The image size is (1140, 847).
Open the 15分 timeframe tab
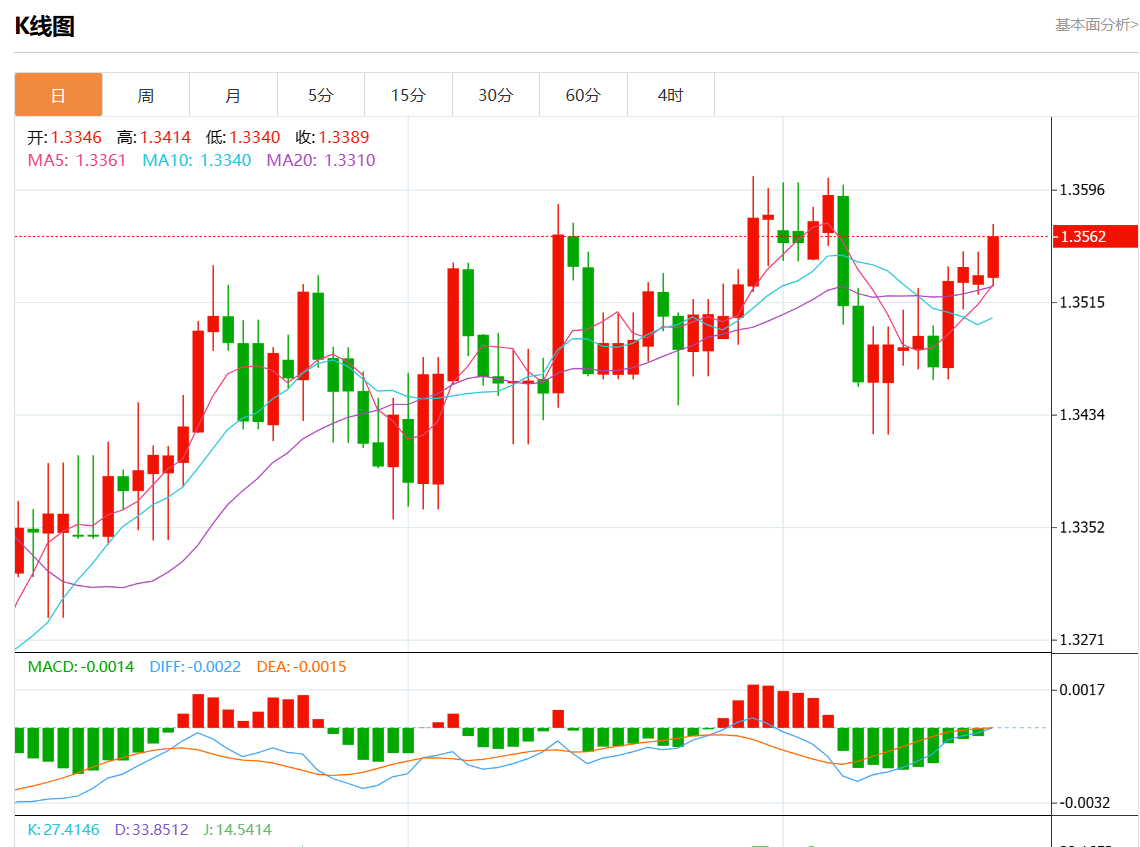[408, 95]
